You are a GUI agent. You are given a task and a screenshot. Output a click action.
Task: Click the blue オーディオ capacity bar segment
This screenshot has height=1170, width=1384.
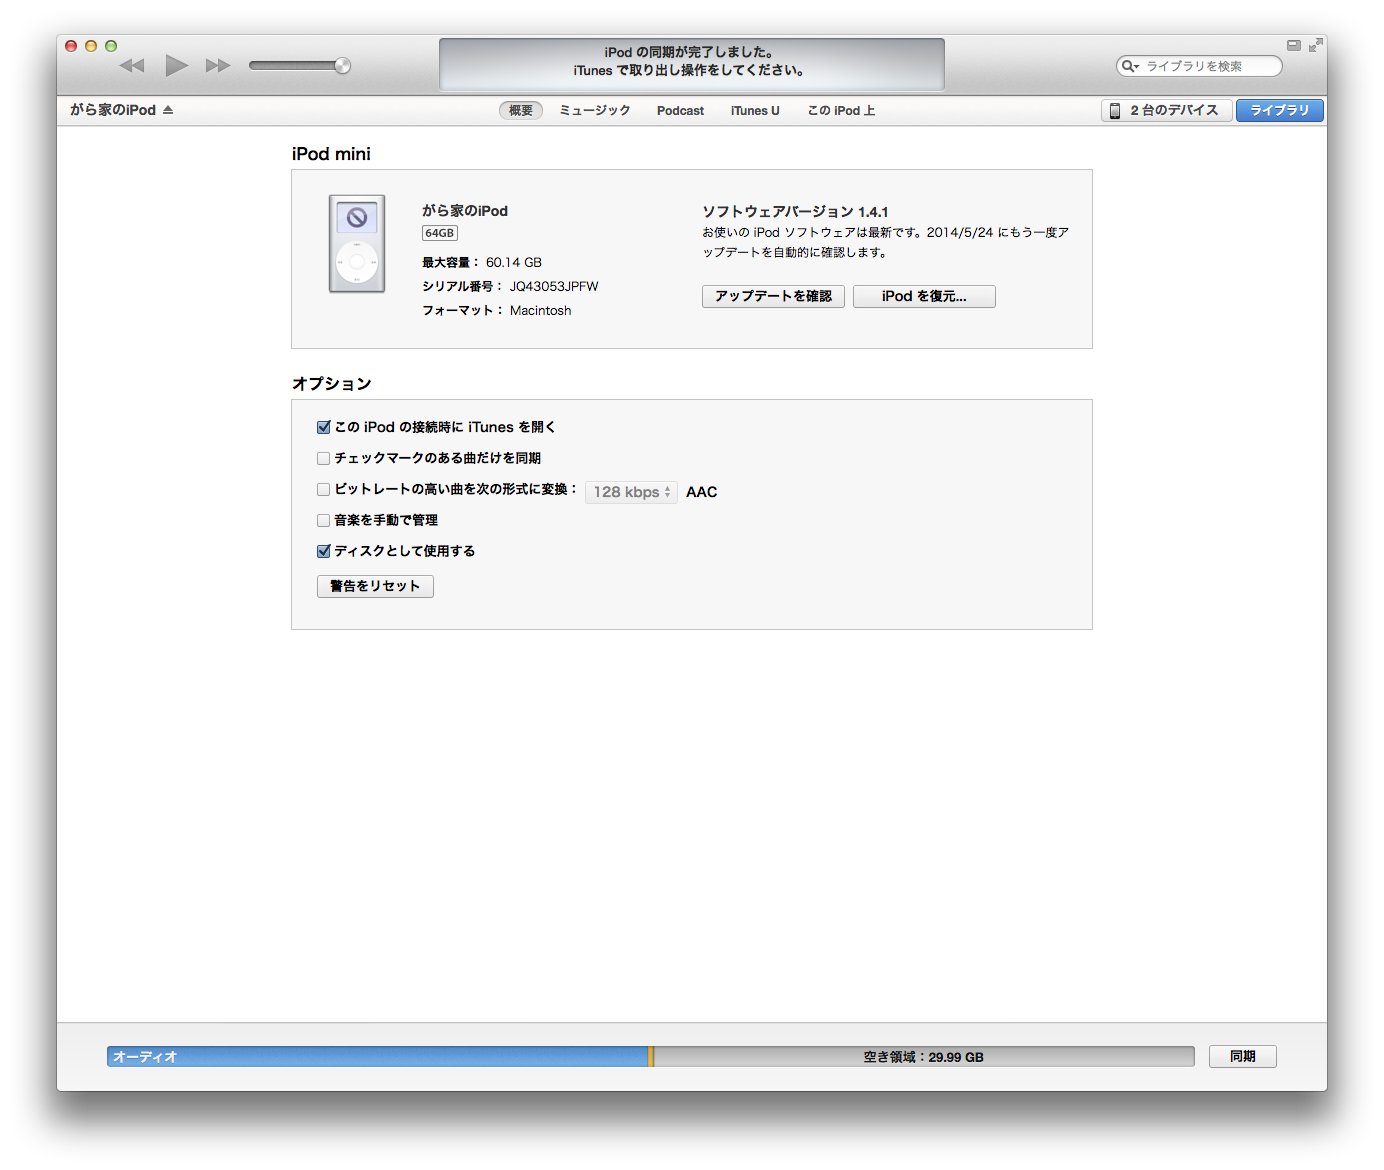pyautogui.click(x=378, y=1056)
